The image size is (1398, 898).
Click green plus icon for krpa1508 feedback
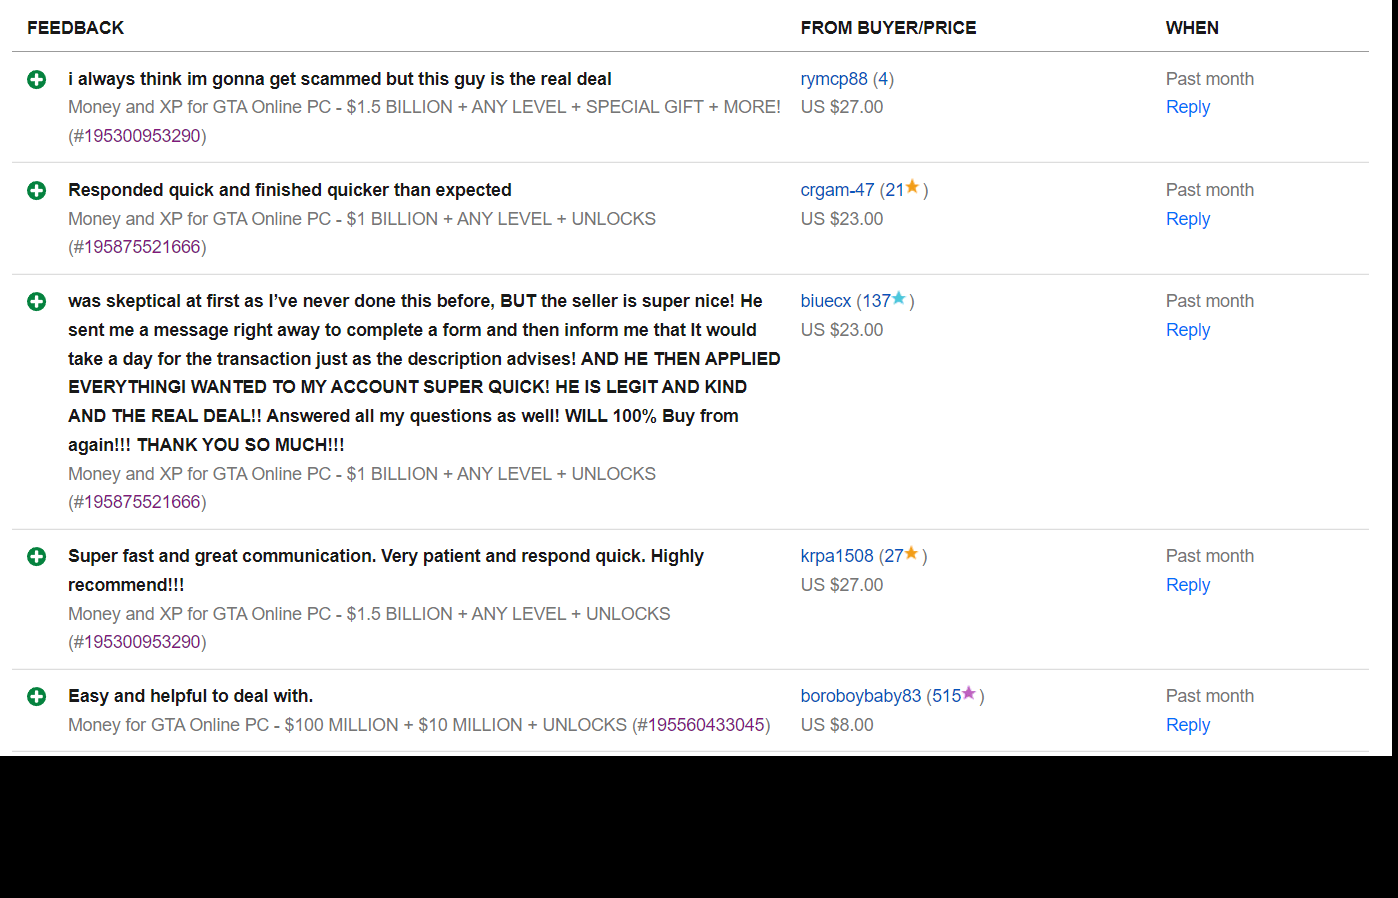[x=37, y=557]
